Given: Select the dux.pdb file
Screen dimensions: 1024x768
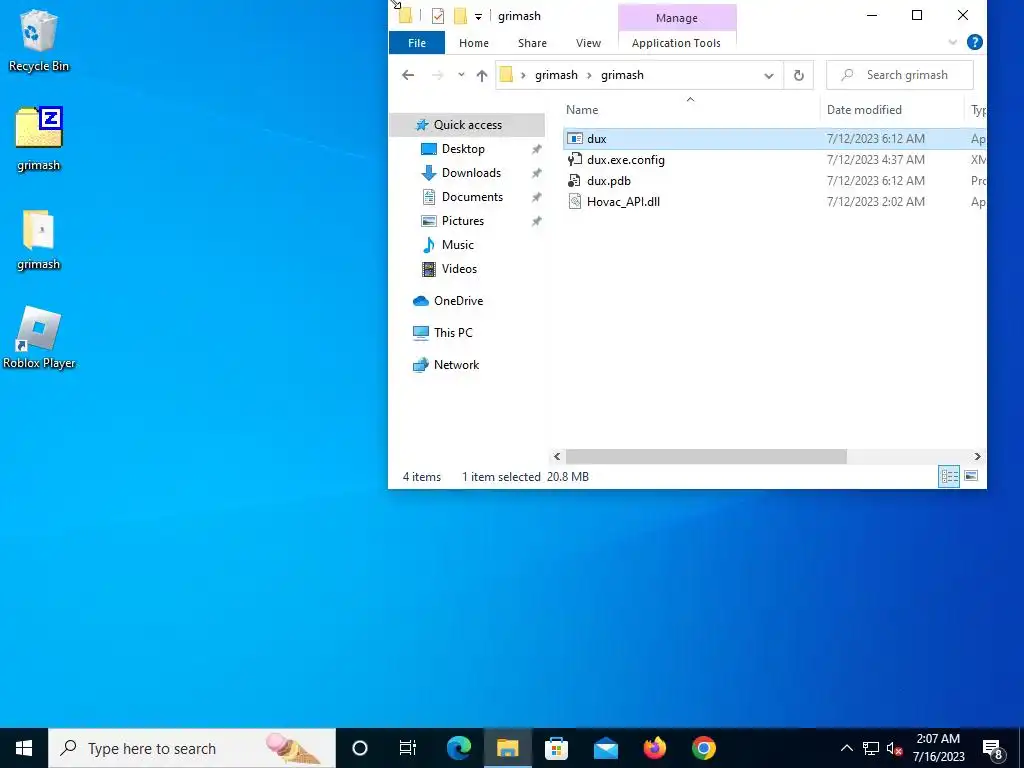Looking at the screenshot, I should click(x=609, y=181).
